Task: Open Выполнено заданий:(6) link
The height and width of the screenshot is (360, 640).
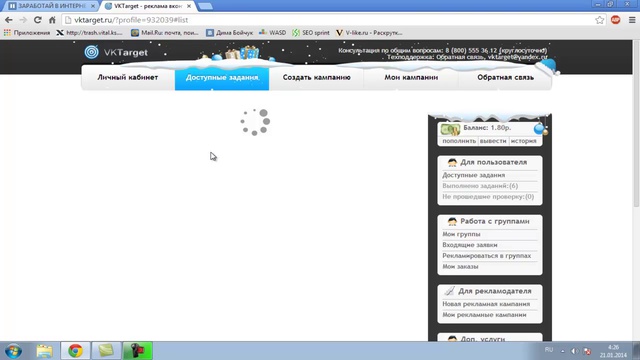Action: pos(480,186)
